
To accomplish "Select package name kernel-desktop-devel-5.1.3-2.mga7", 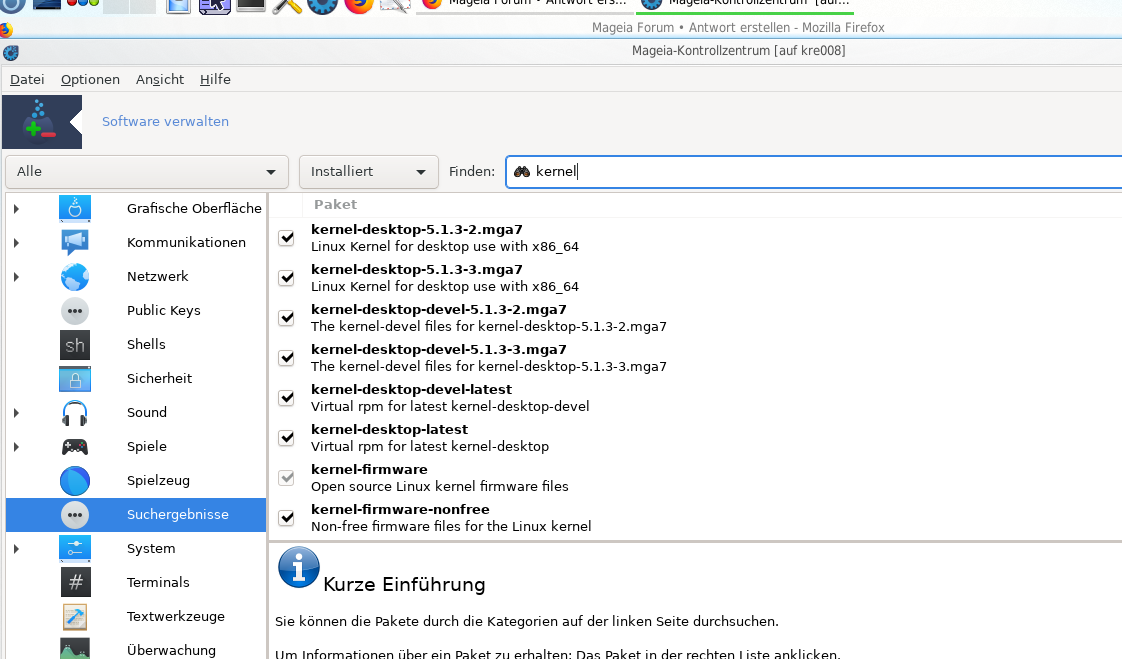I will 439,310.
